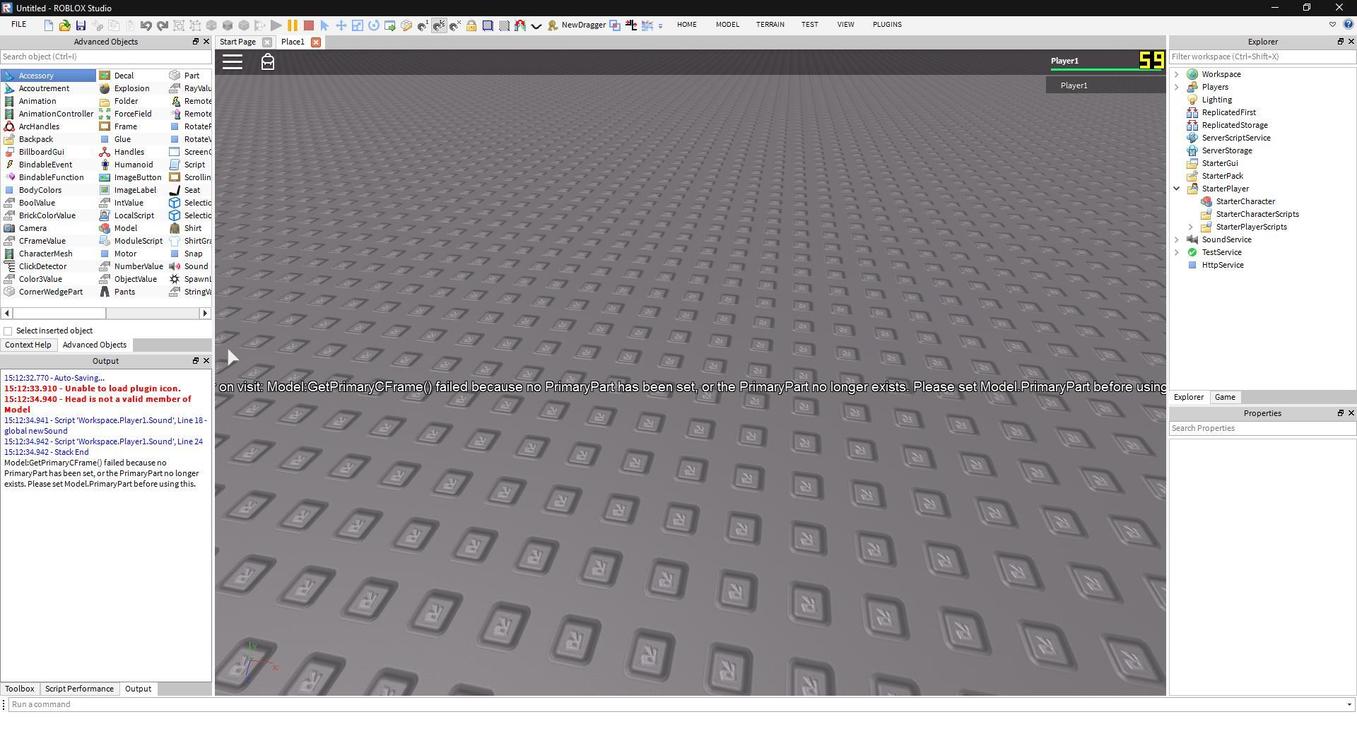Insert a Part from Advanced Objects
Image resolution: width=1357 pixels, height=736 pixels.
(x=191, y=75)
